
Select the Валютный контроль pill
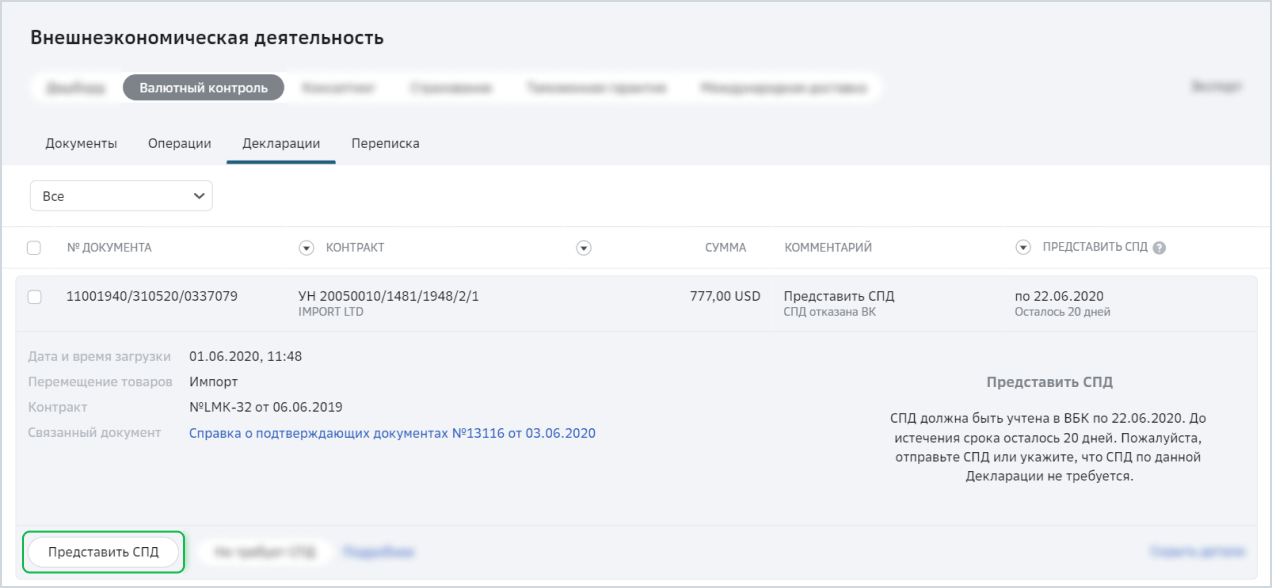[204, 88]
